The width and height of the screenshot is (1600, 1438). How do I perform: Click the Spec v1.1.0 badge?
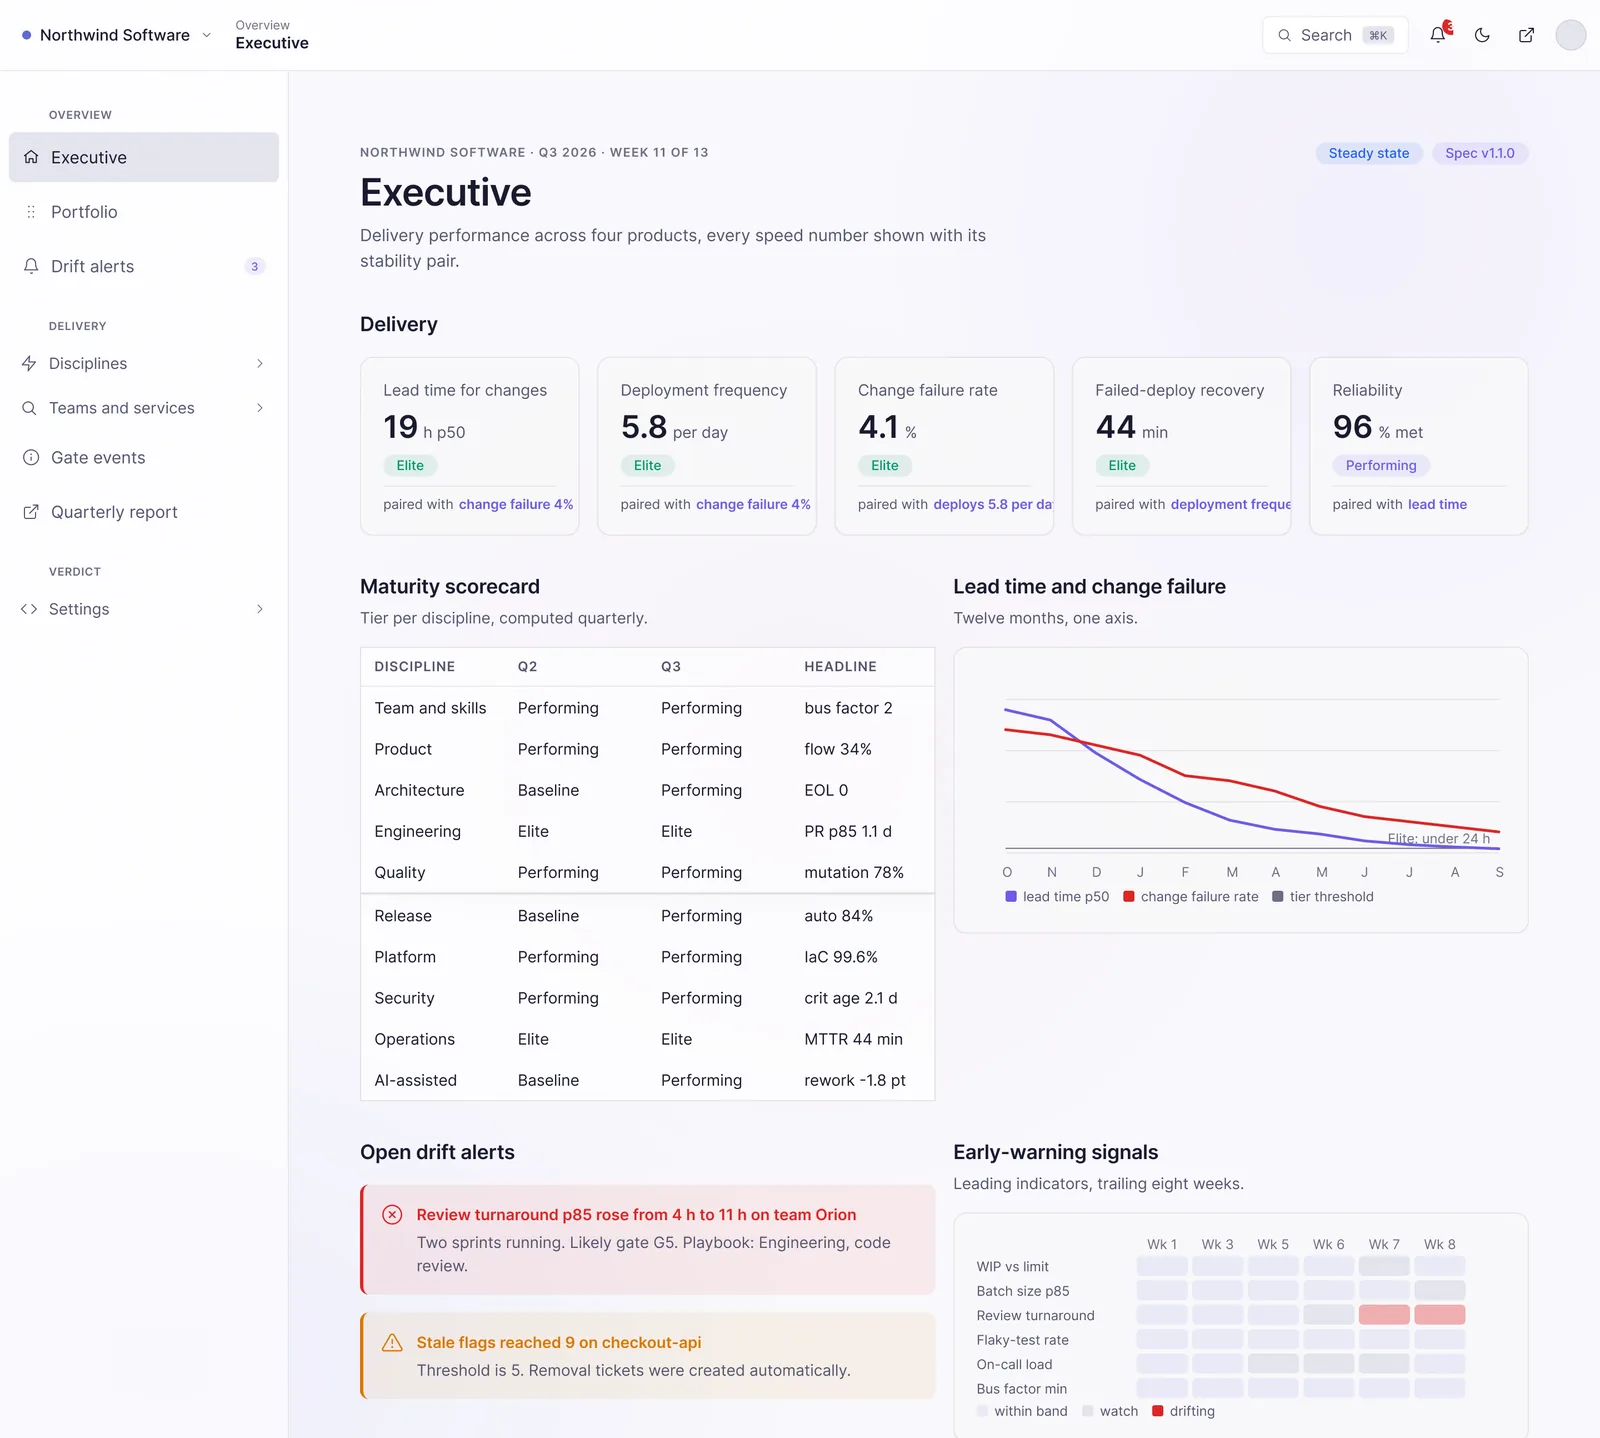[x=1480, y=153]
